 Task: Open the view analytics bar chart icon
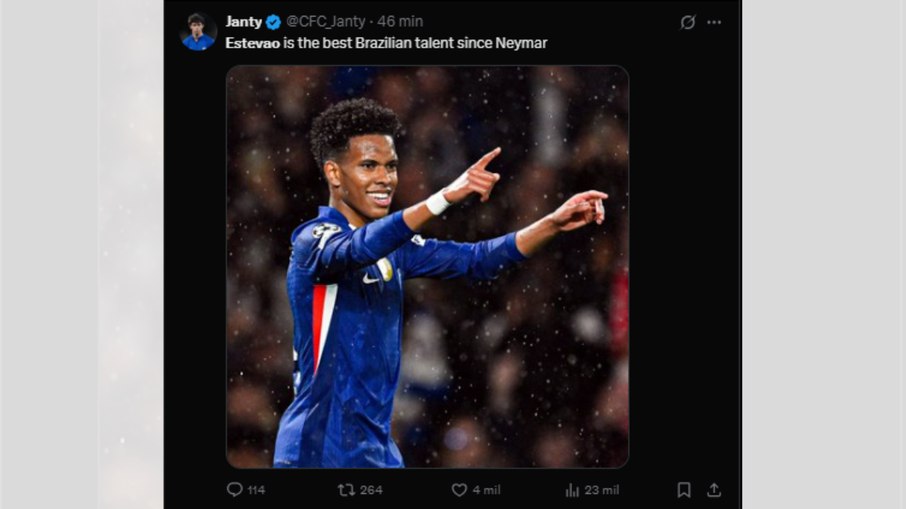pos(573,490)
